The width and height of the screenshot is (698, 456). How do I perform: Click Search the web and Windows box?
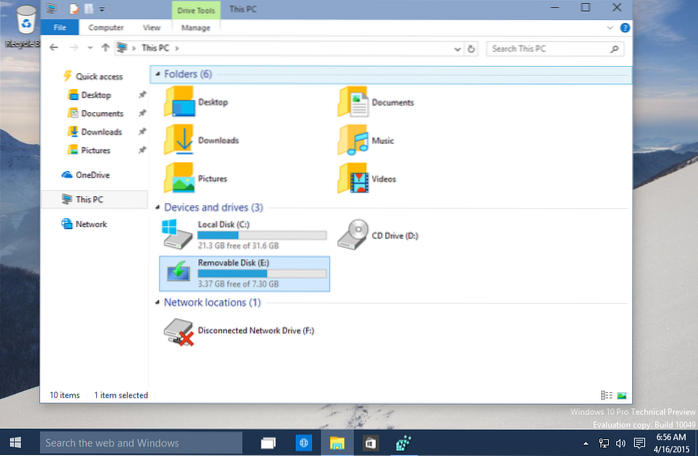point(141,443)
